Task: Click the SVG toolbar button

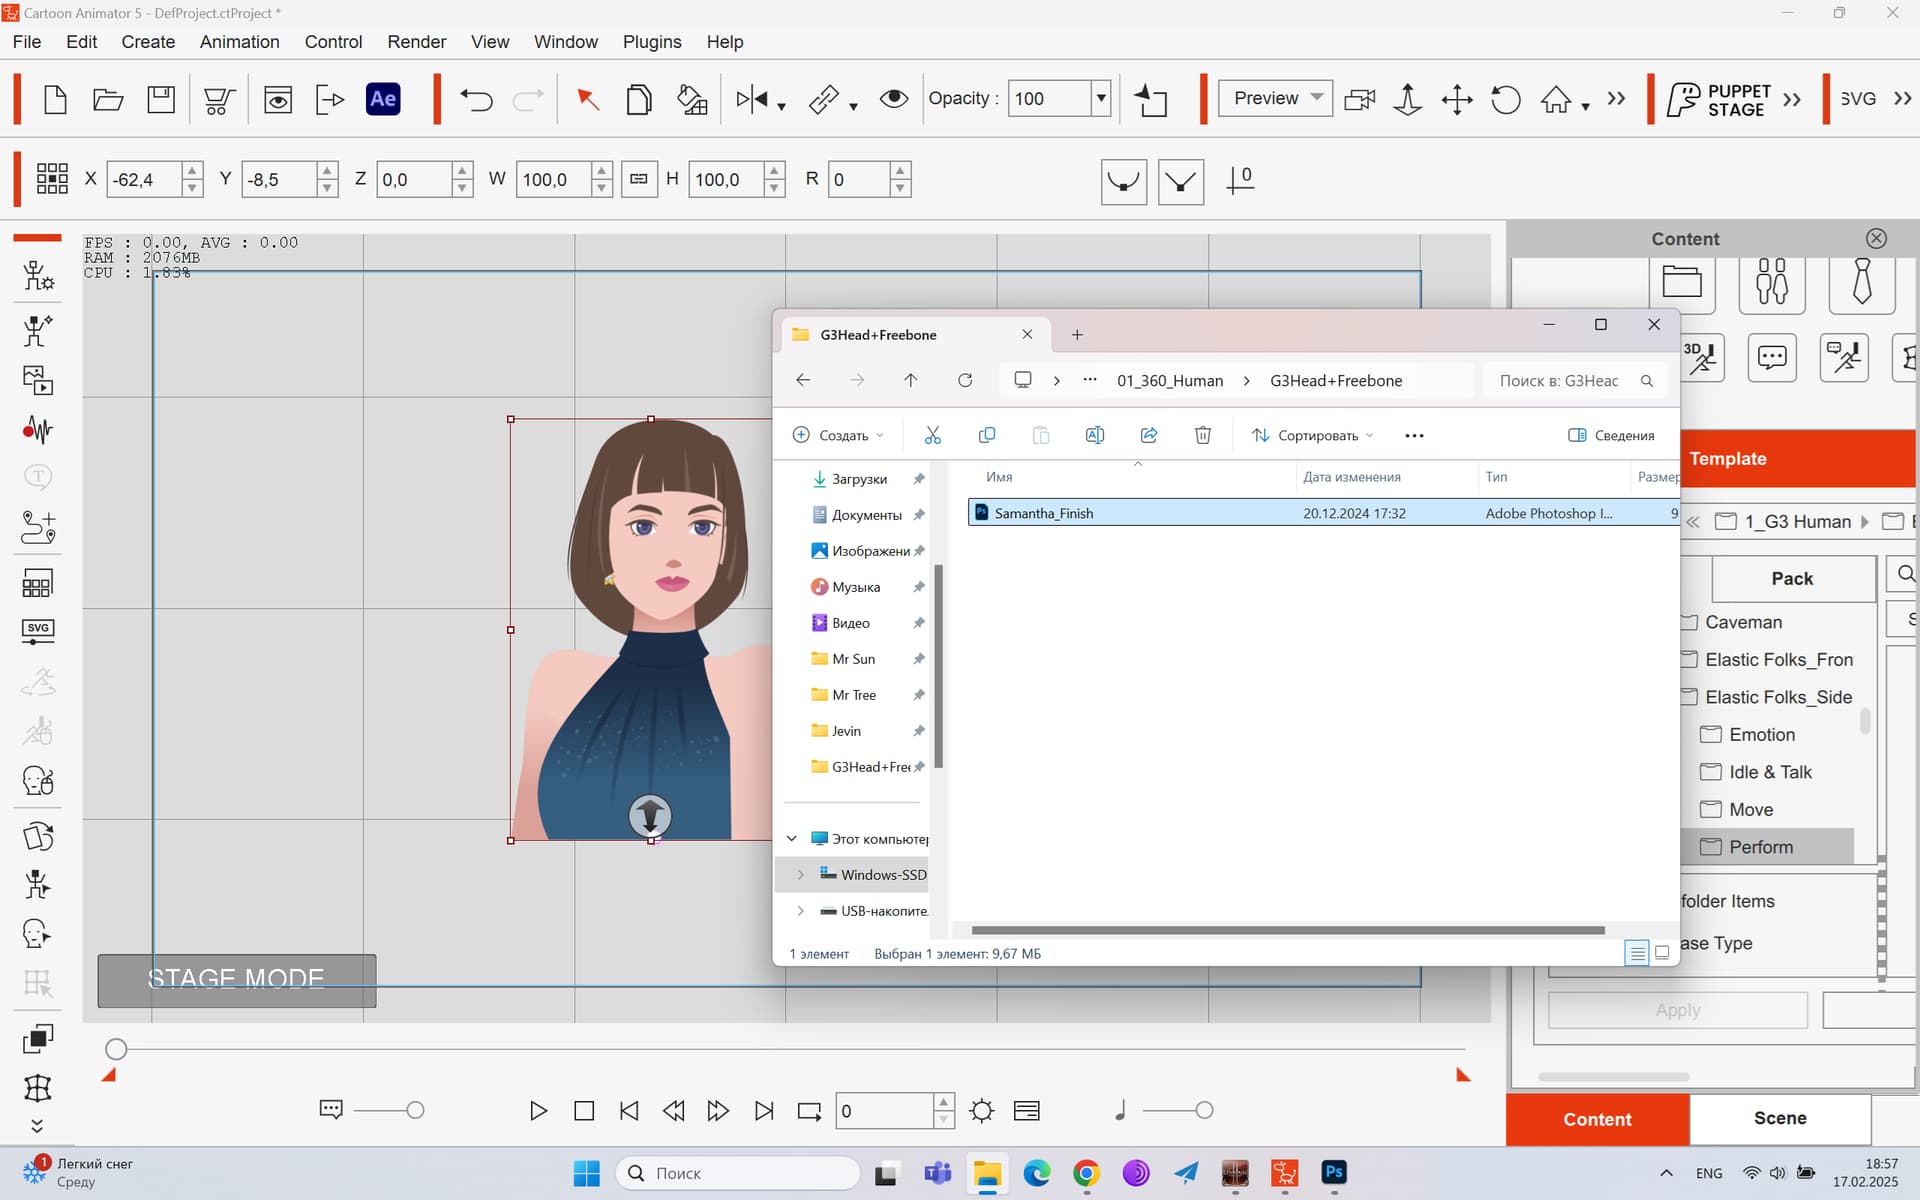Action: tap(1858, 99)
